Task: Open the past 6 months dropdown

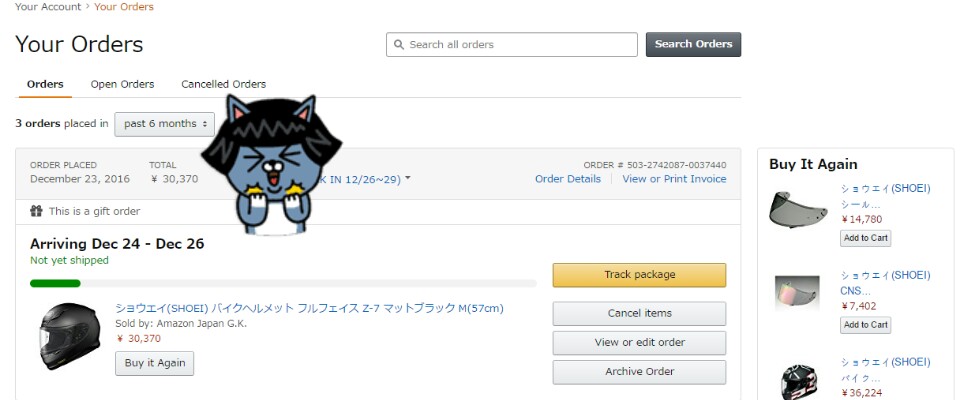Action: (x=165, y=124)
